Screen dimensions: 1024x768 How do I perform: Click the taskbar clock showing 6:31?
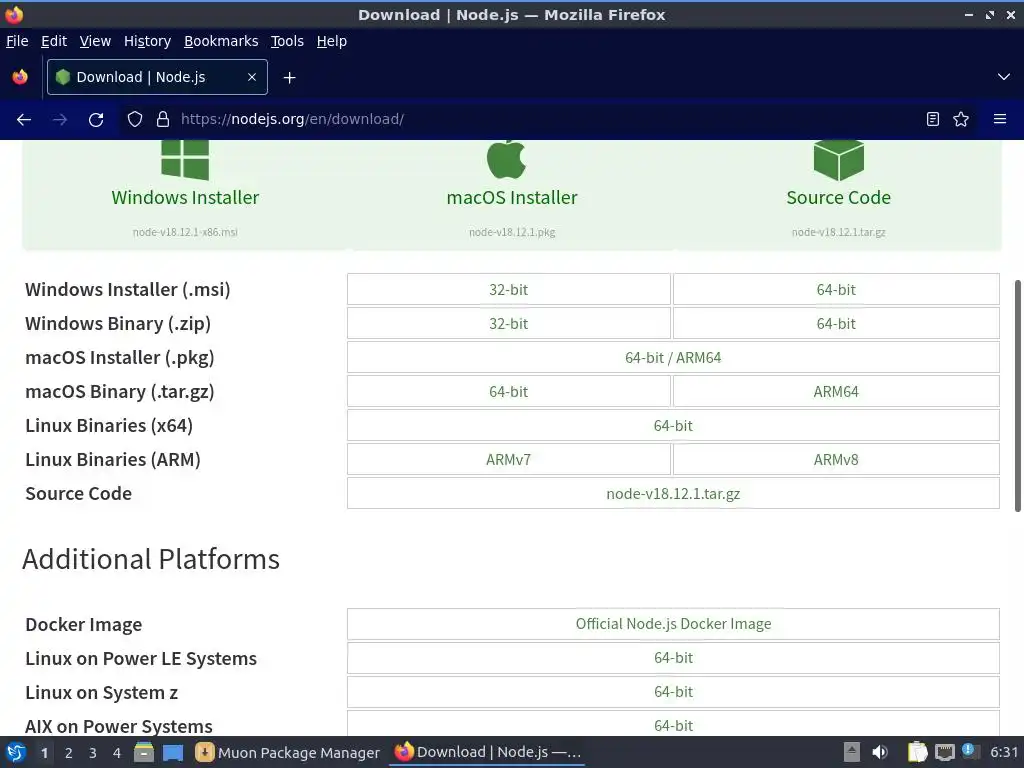(1004, 752)
